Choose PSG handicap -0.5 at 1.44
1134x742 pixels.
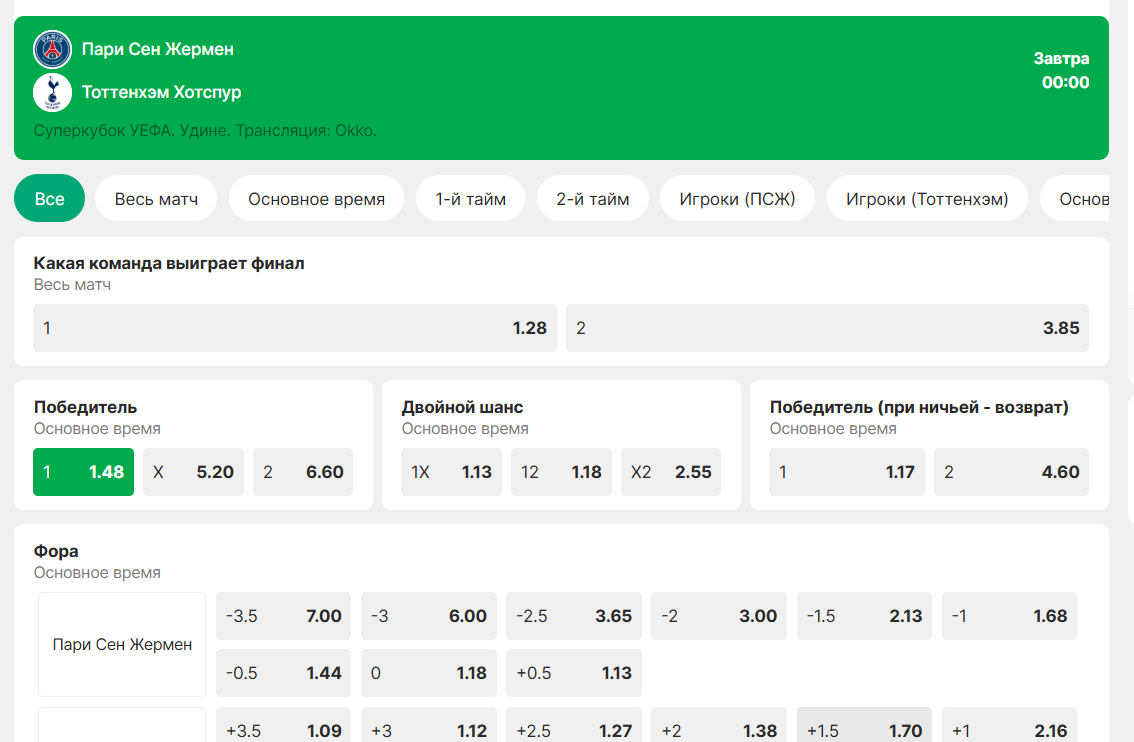point(284,673)
